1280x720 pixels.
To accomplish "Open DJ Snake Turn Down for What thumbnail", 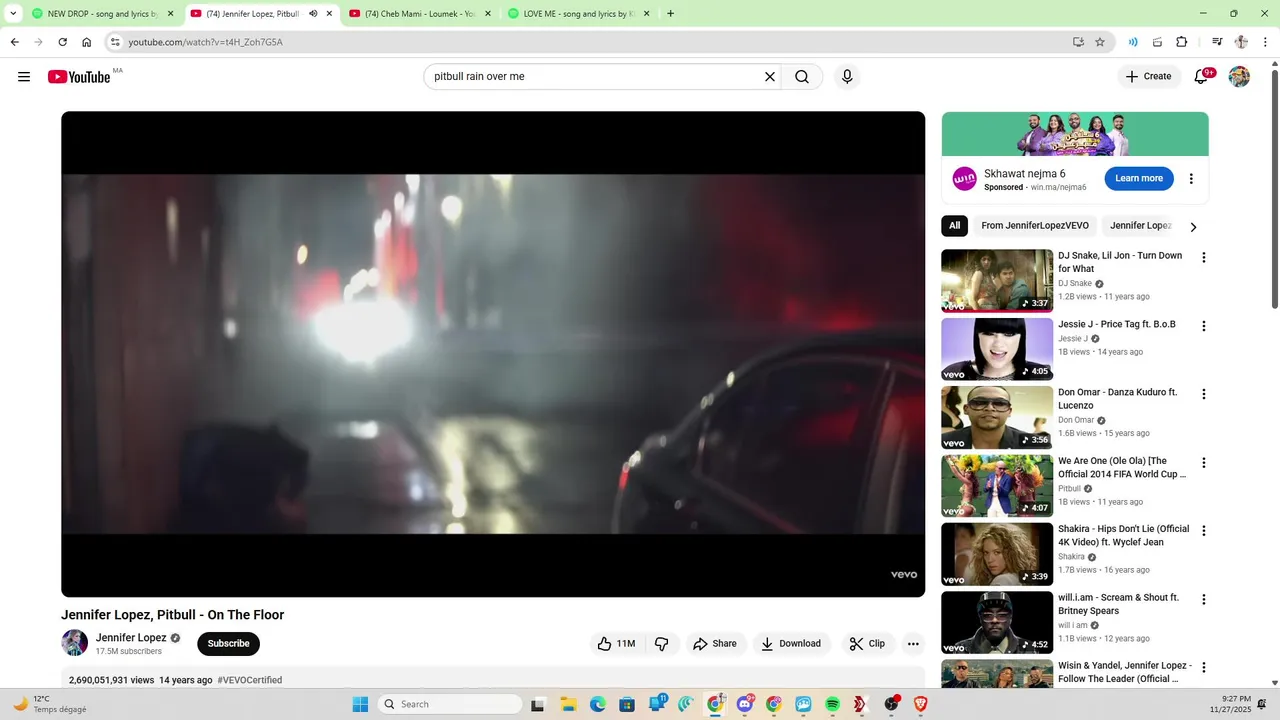I will pyautogui.click(x=997, y=281).
